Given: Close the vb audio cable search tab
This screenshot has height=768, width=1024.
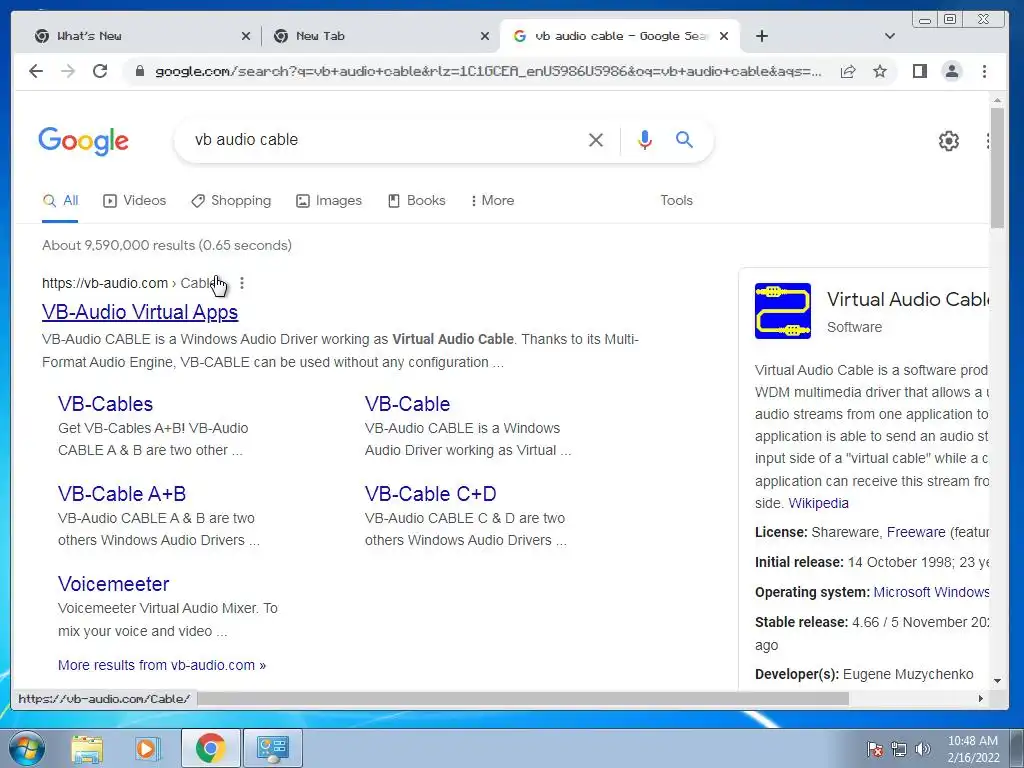Looking at the screenshot, I should click(x=724, y=36).
